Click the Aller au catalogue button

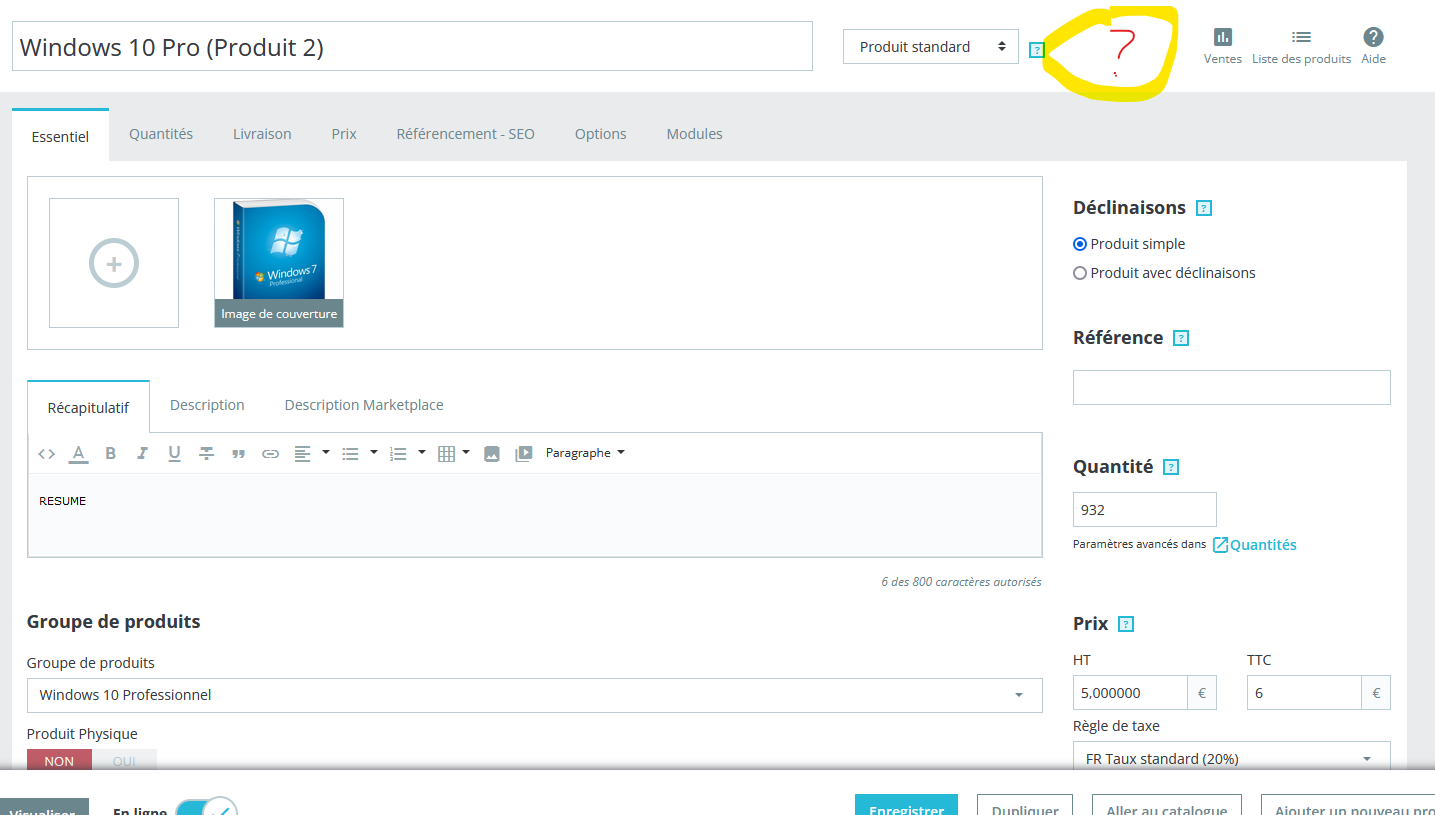1167,805
